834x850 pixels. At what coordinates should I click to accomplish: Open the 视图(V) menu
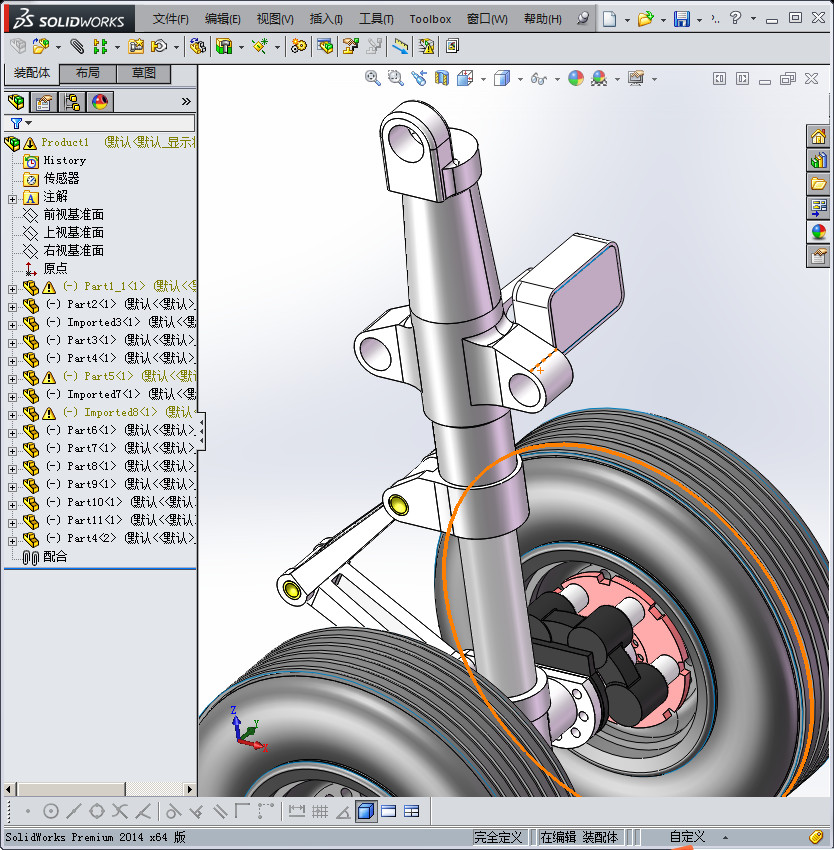[275, 19]
